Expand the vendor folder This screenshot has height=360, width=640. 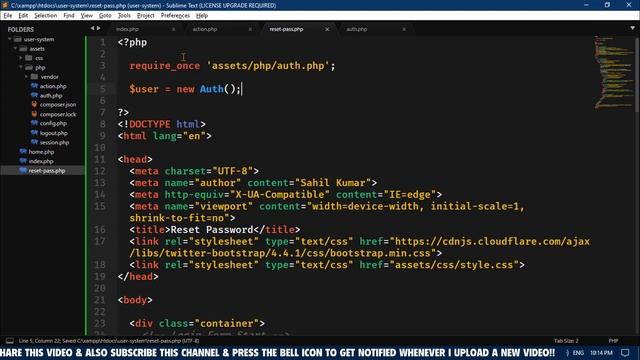(x=27, y=77)
